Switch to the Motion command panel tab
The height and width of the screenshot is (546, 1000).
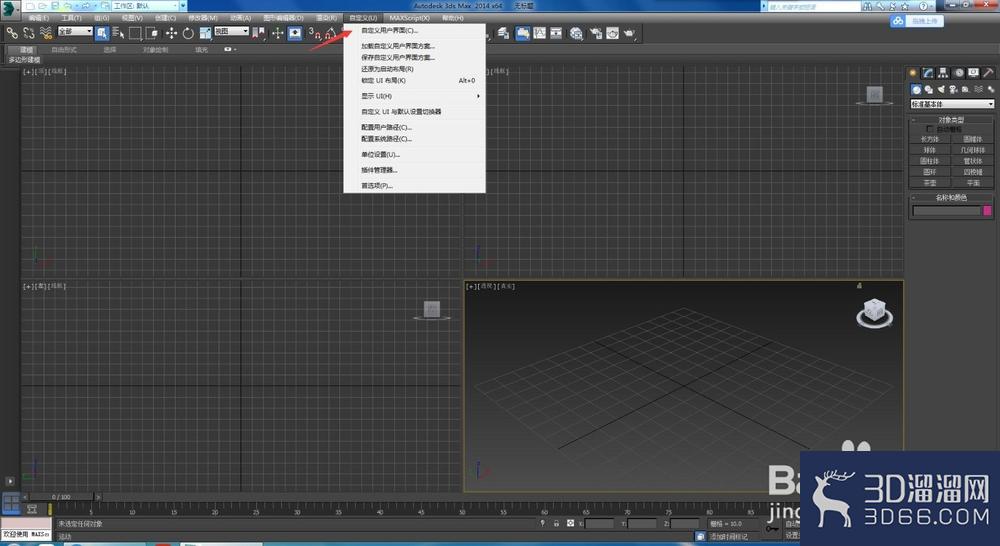click(959, 73)
